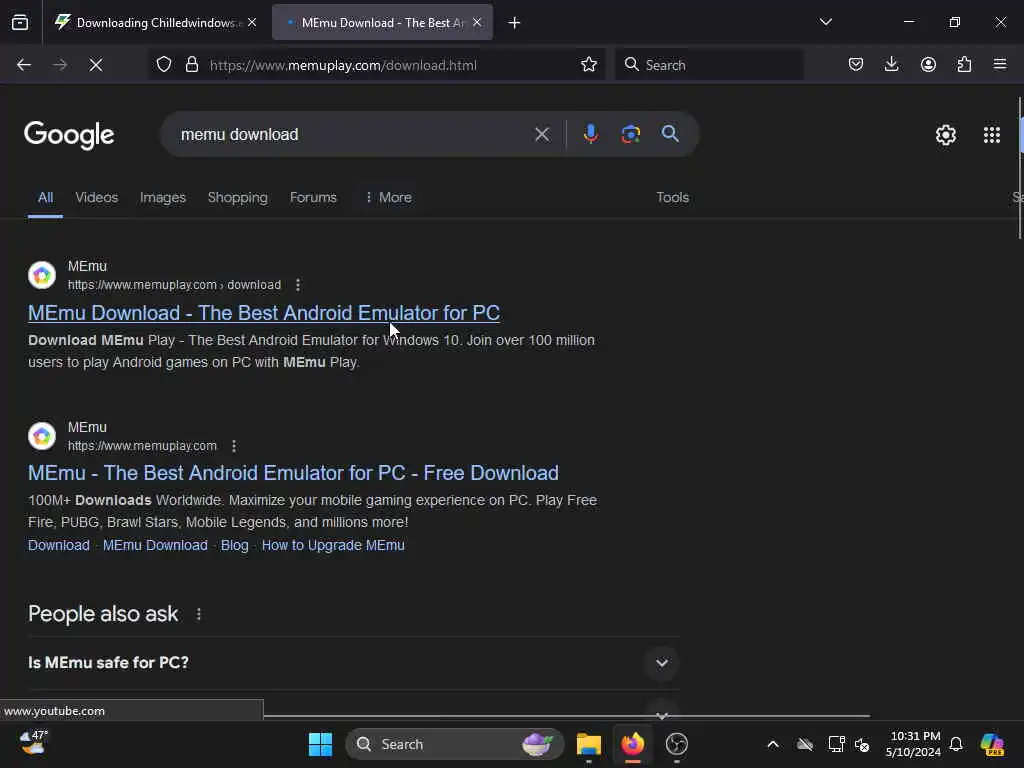
Task: Switch to Images results
Action: 163,197
